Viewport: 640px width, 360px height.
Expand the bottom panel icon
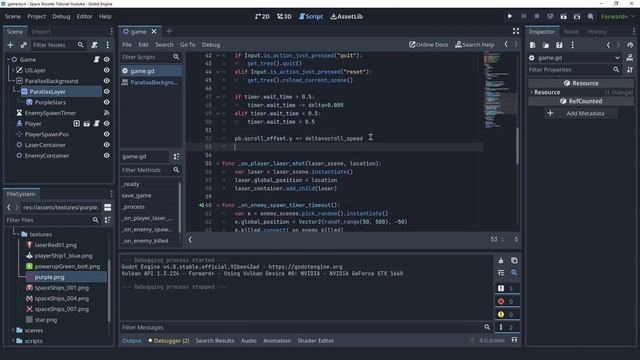click(514, 340)
